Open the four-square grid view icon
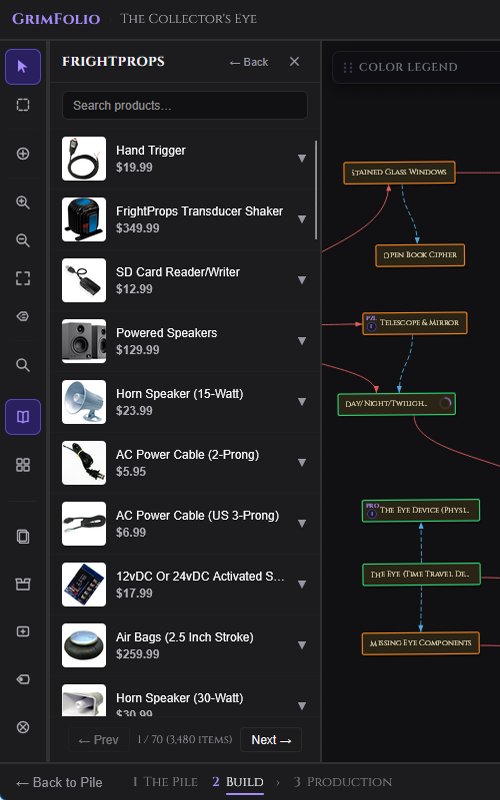500x800 pixels. tap(23, 465)
